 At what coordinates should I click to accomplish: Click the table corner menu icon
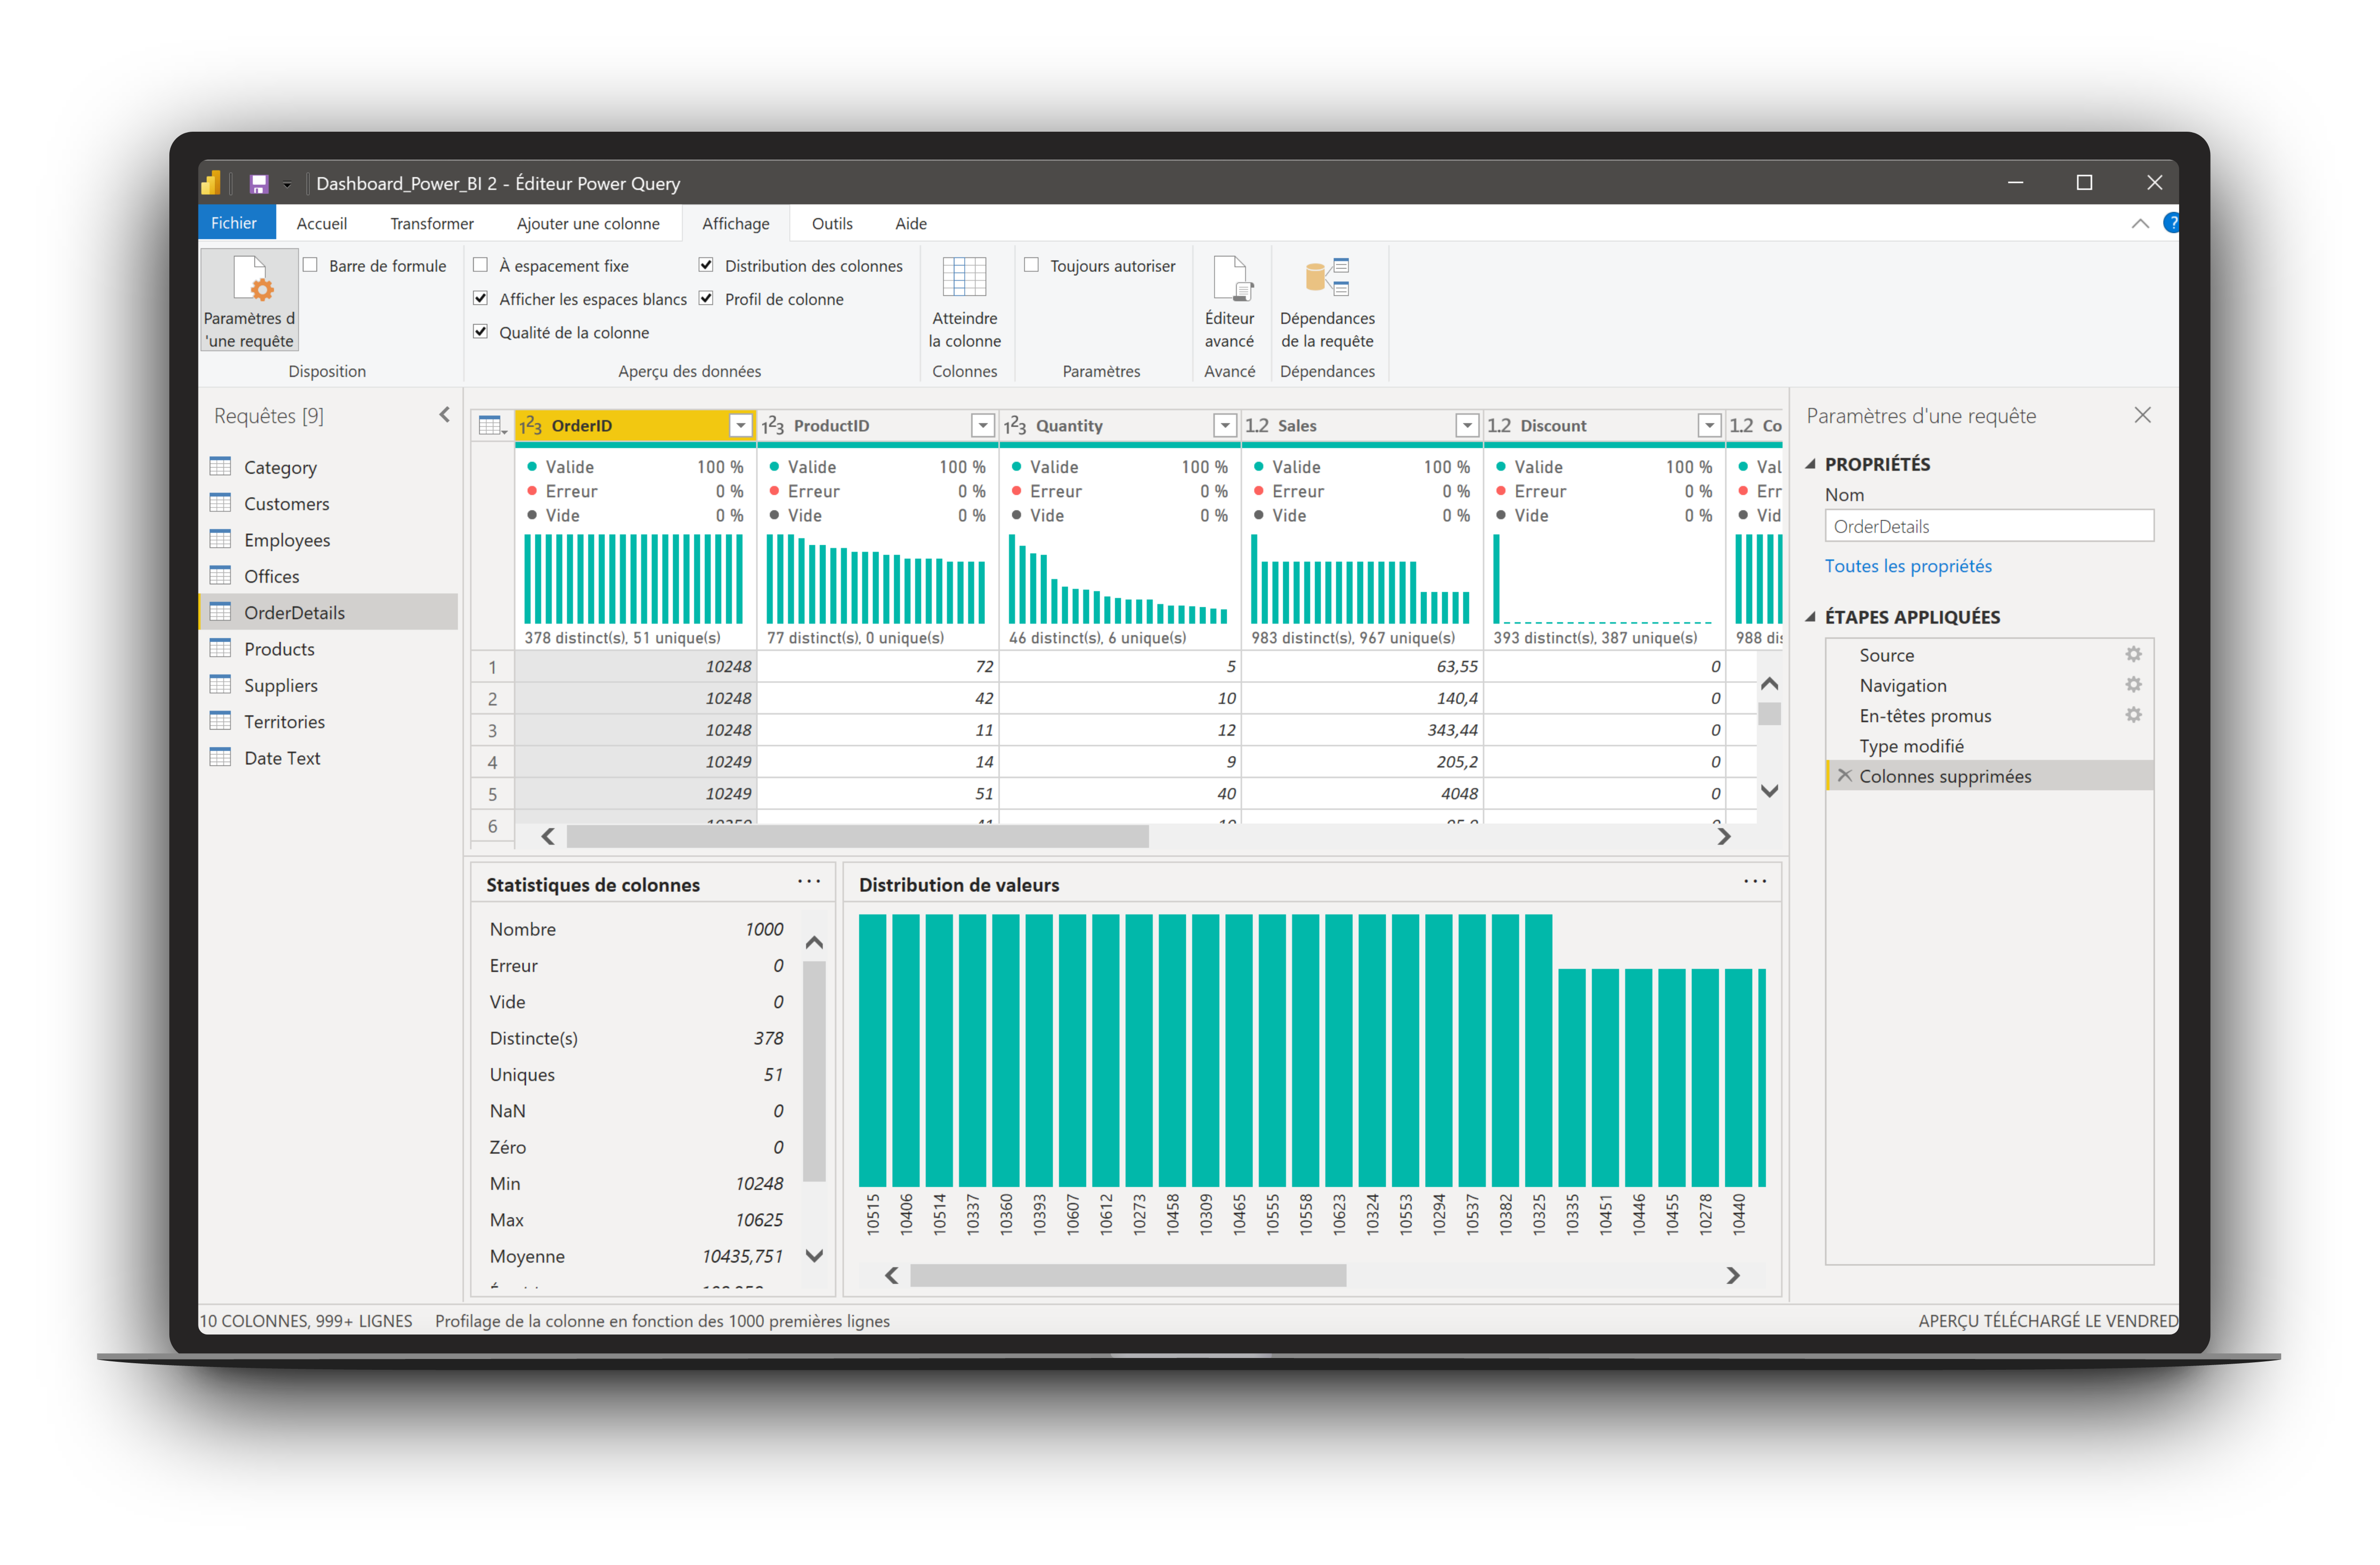(492, 426)
